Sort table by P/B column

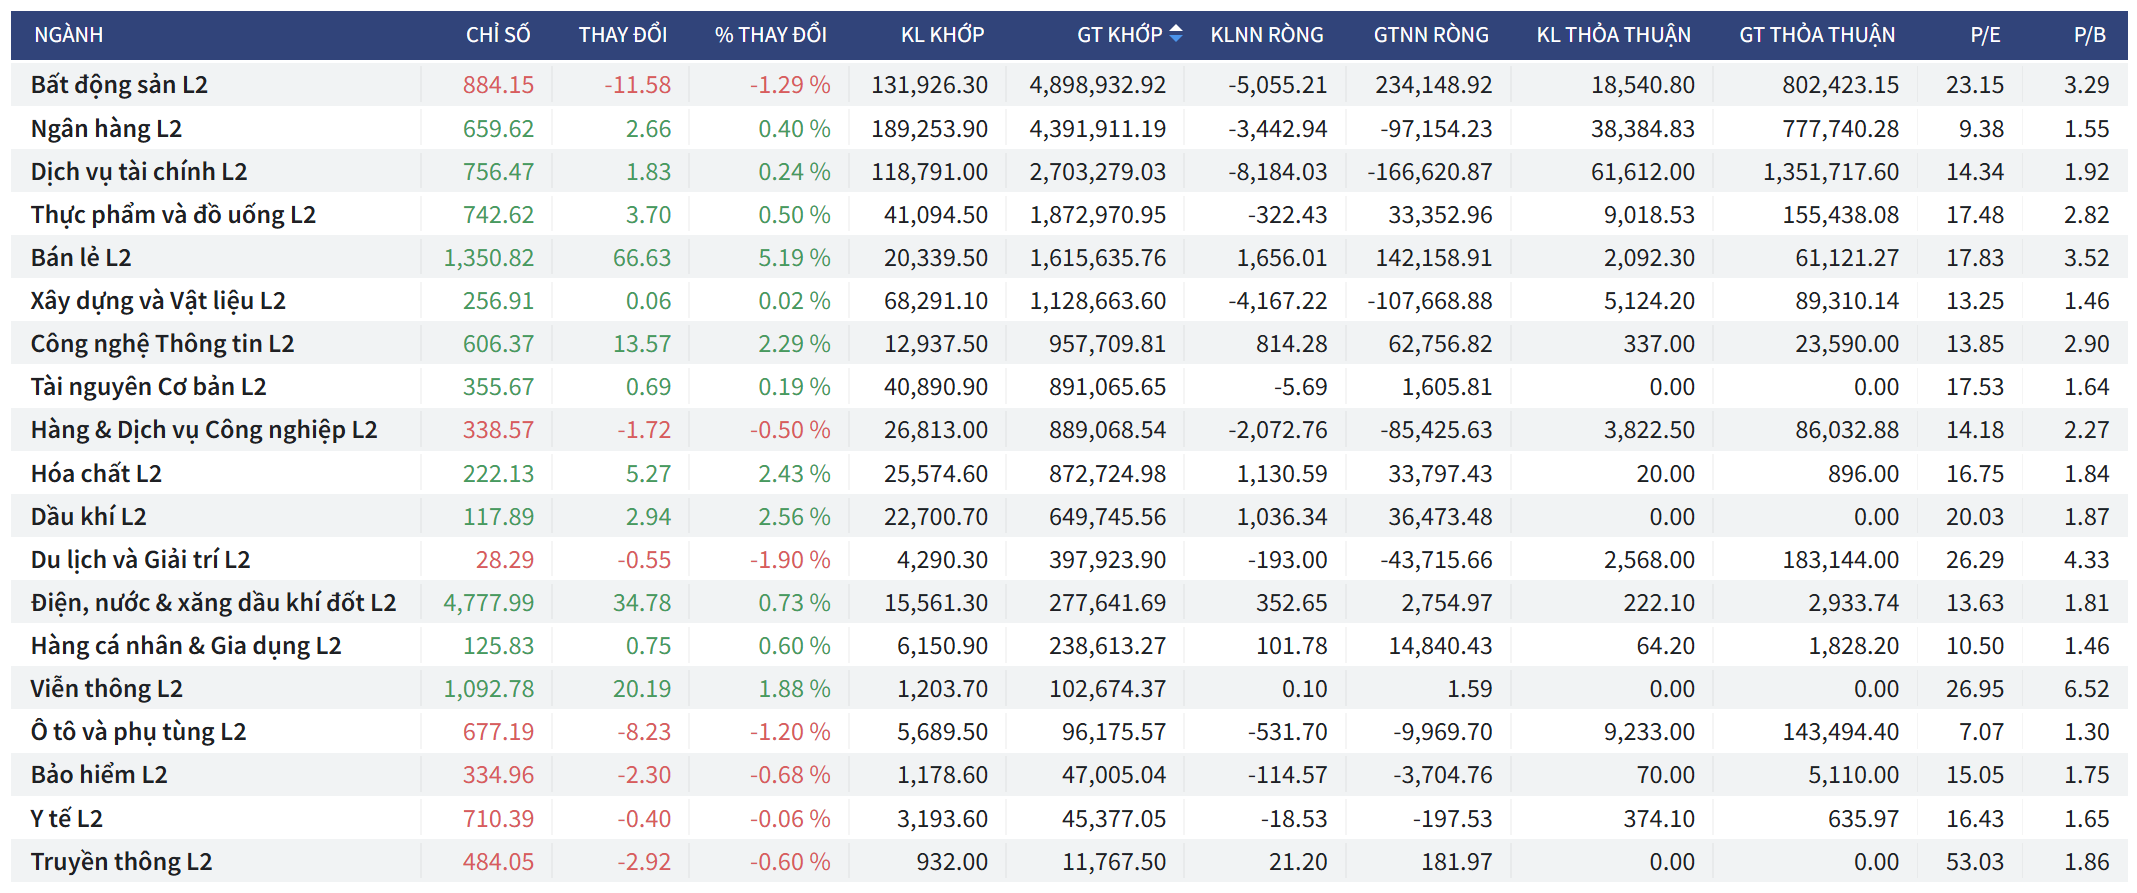pos(2089,35)
